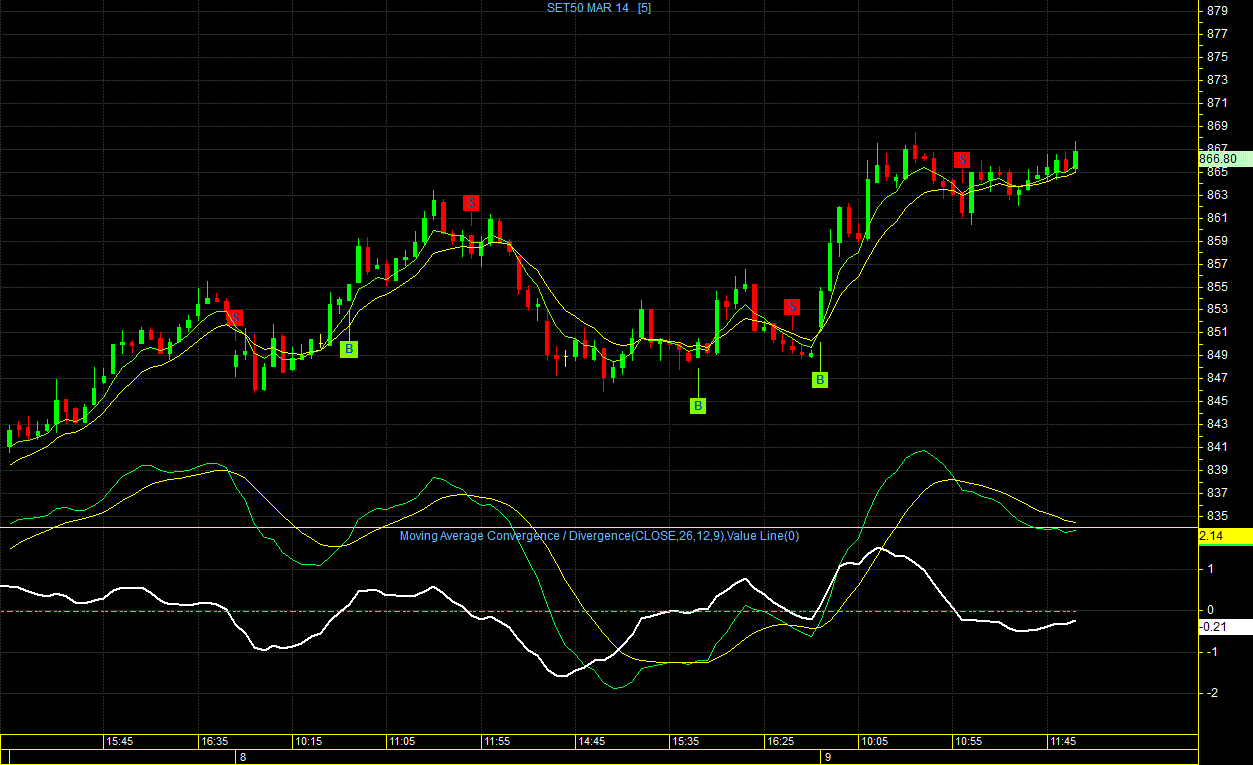
Task: Click the S sell marker near 16:25
Action: tap(792, 307)
